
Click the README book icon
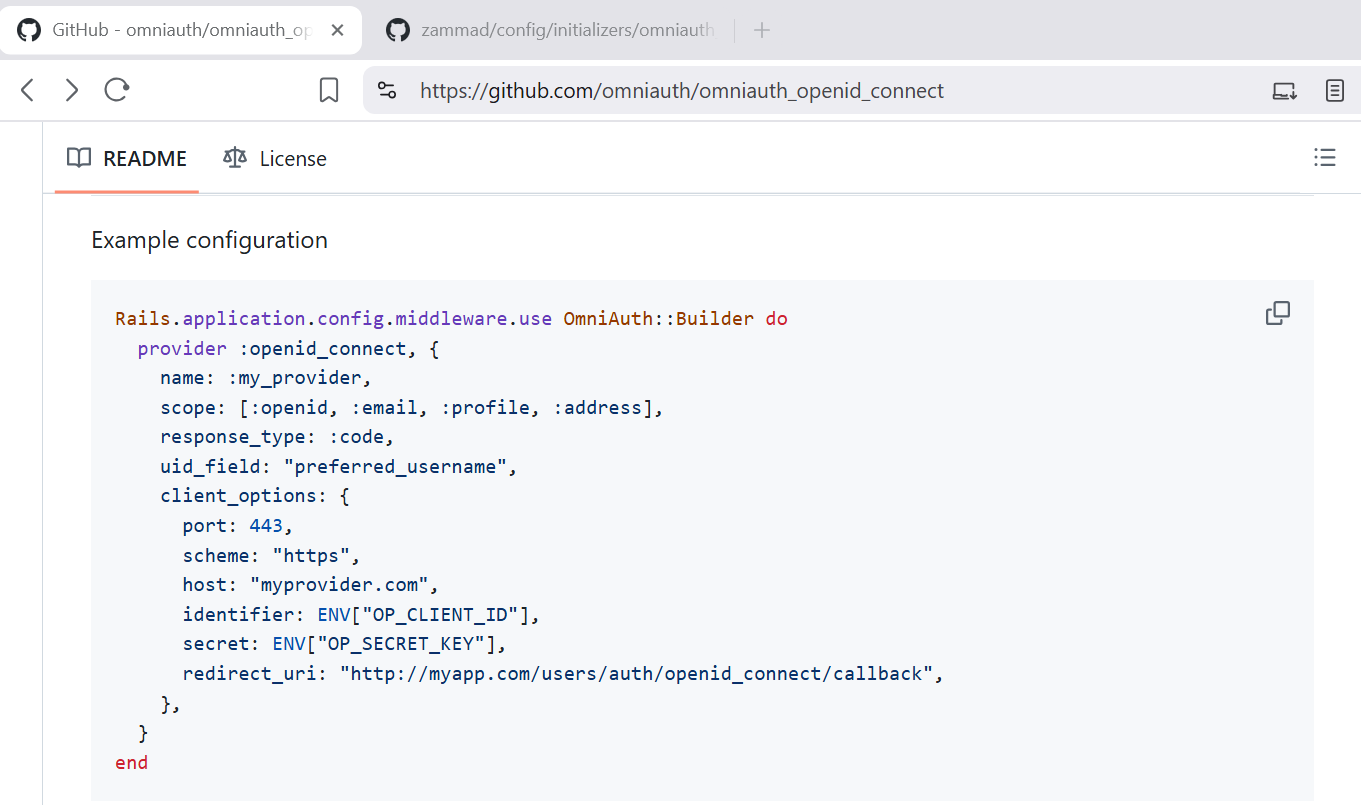pyautogui.click(x=79, y=158)
